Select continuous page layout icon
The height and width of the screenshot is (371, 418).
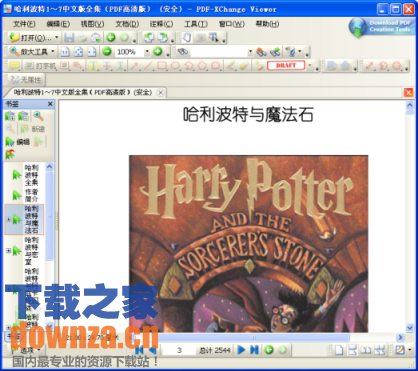click(352, 350)
